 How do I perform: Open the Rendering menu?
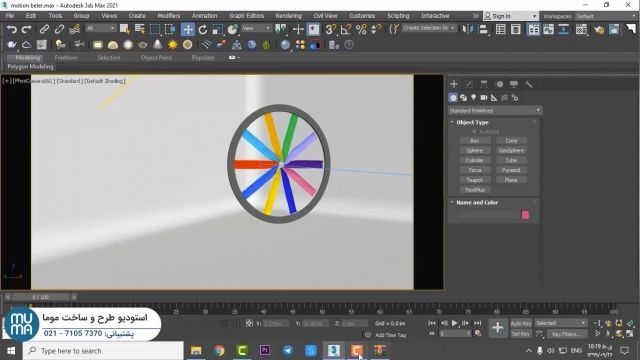point(289,16)
